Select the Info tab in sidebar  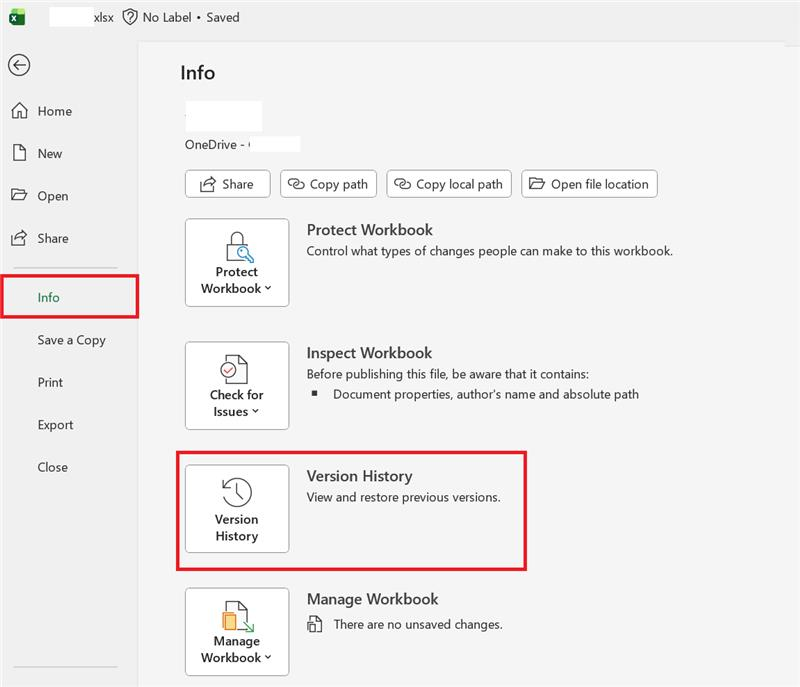pos(69,297)
